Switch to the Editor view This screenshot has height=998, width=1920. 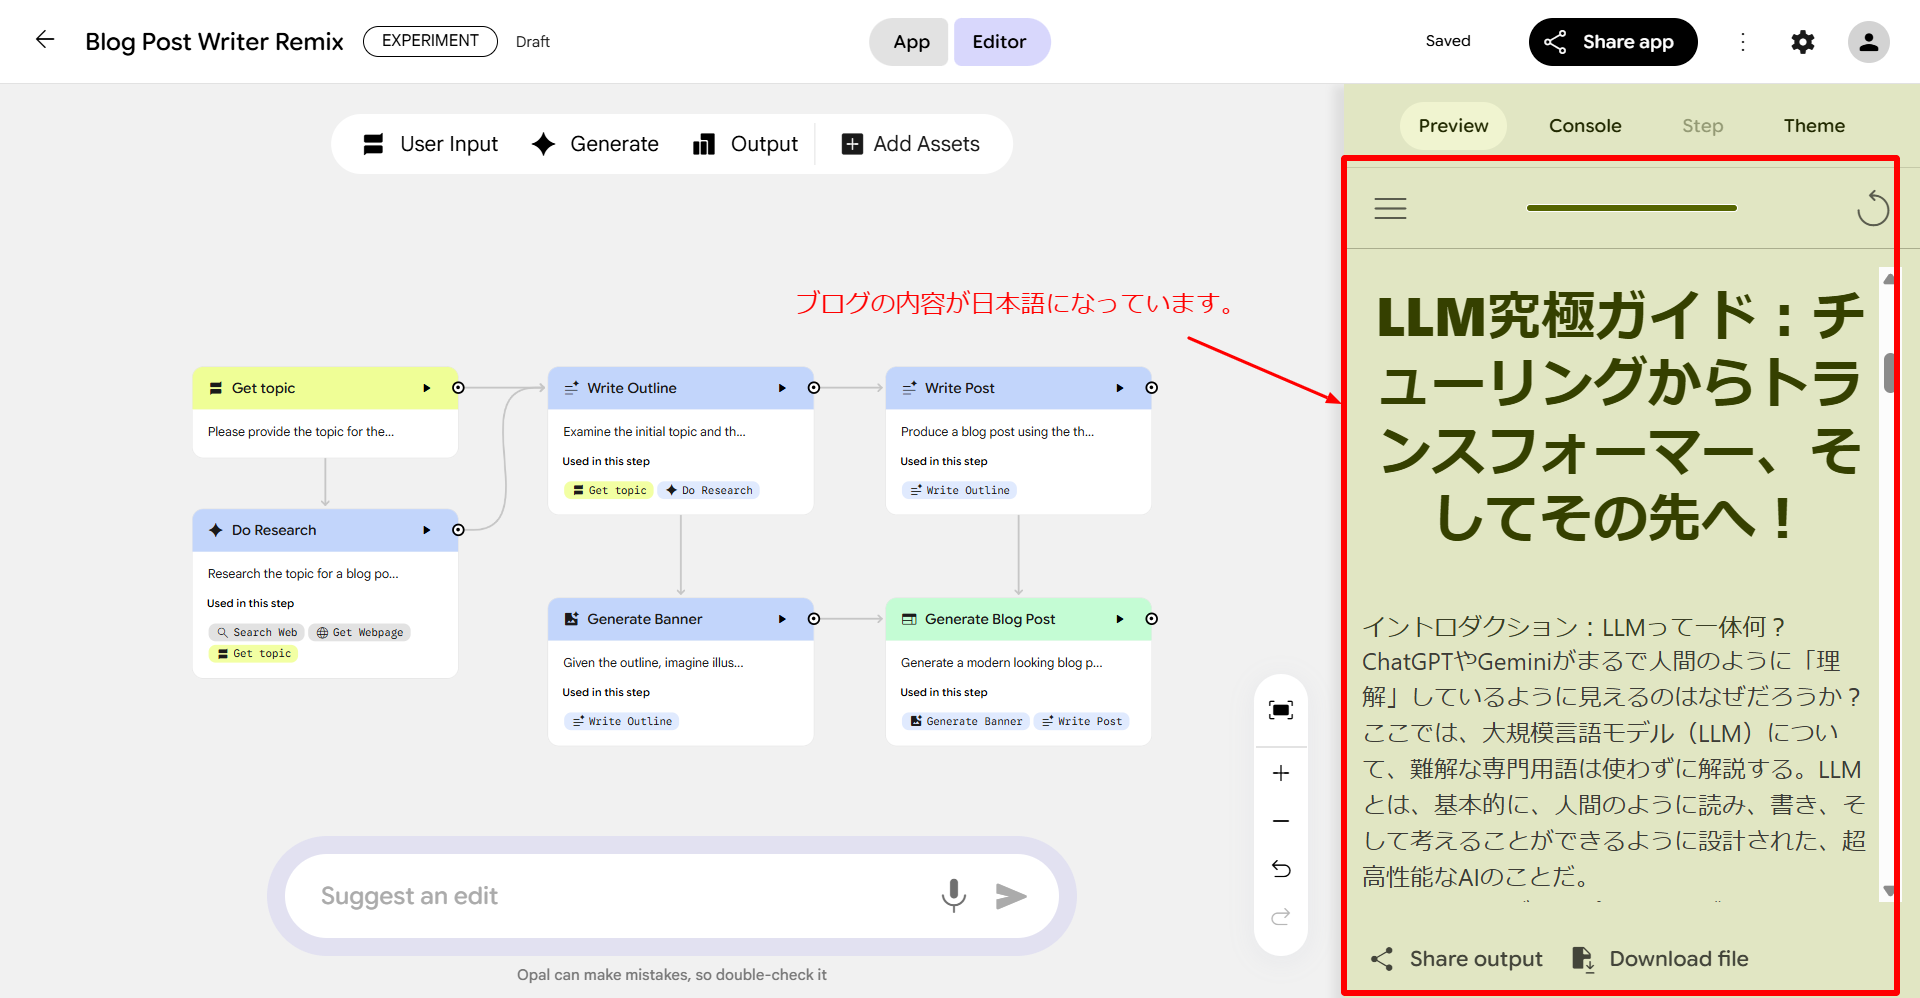click(x=999, y=42)
